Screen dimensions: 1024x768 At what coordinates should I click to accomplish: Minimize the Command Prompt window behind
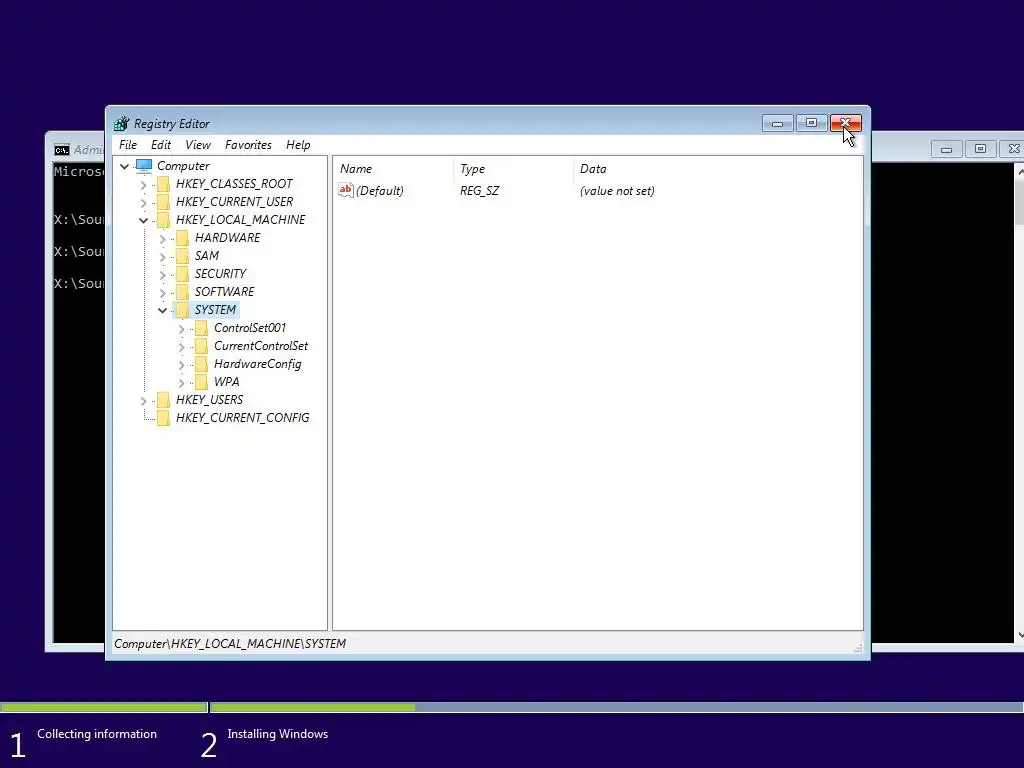(x=946, y=150)
